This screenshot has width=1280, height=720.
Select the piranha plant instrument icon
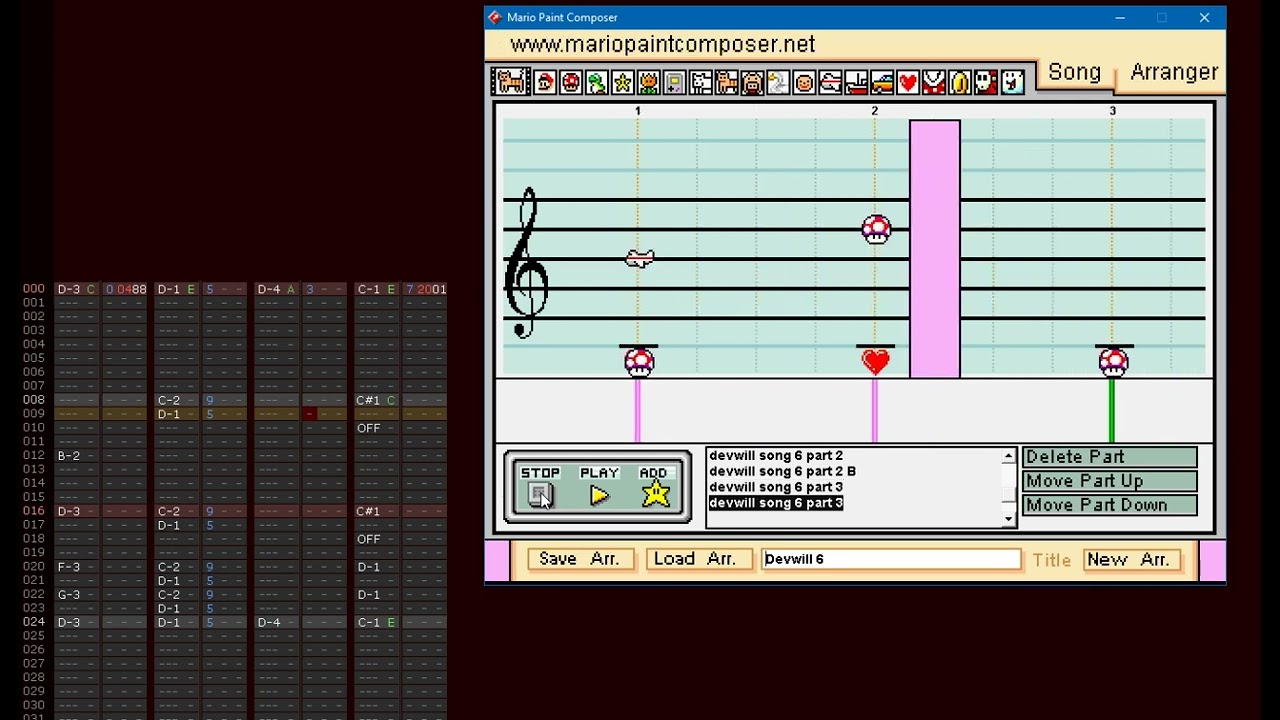pos(934,82)
